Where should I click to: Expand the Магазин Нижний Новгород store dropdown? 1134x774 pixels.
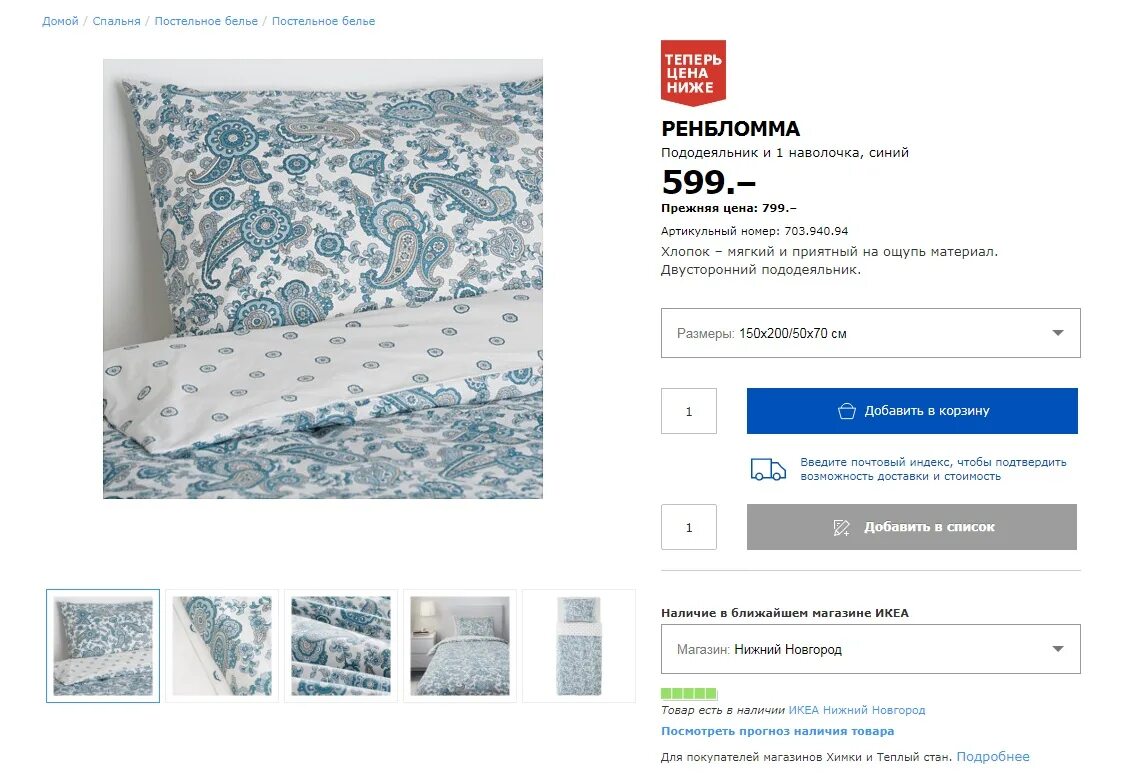point(870,649)
